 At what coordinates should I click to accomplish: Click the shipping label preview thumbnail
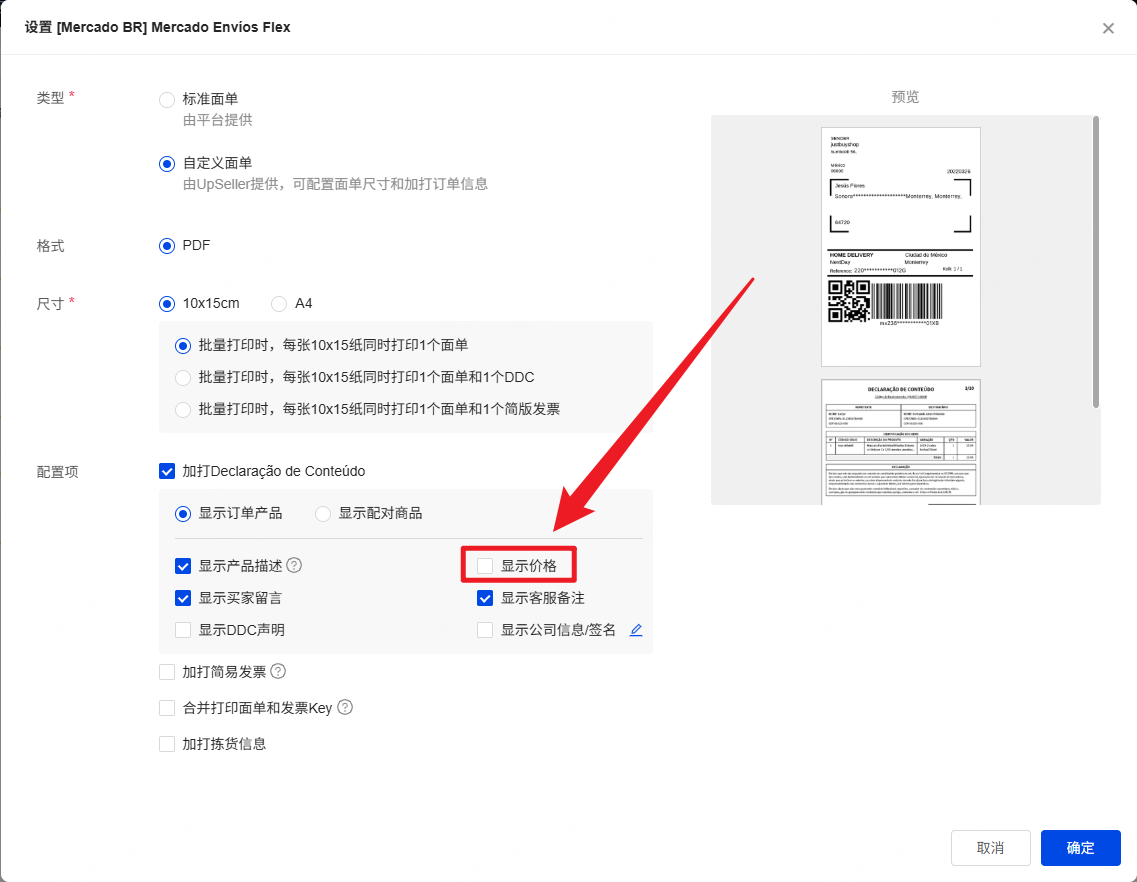pyautogui.click(x=900, y=246)
